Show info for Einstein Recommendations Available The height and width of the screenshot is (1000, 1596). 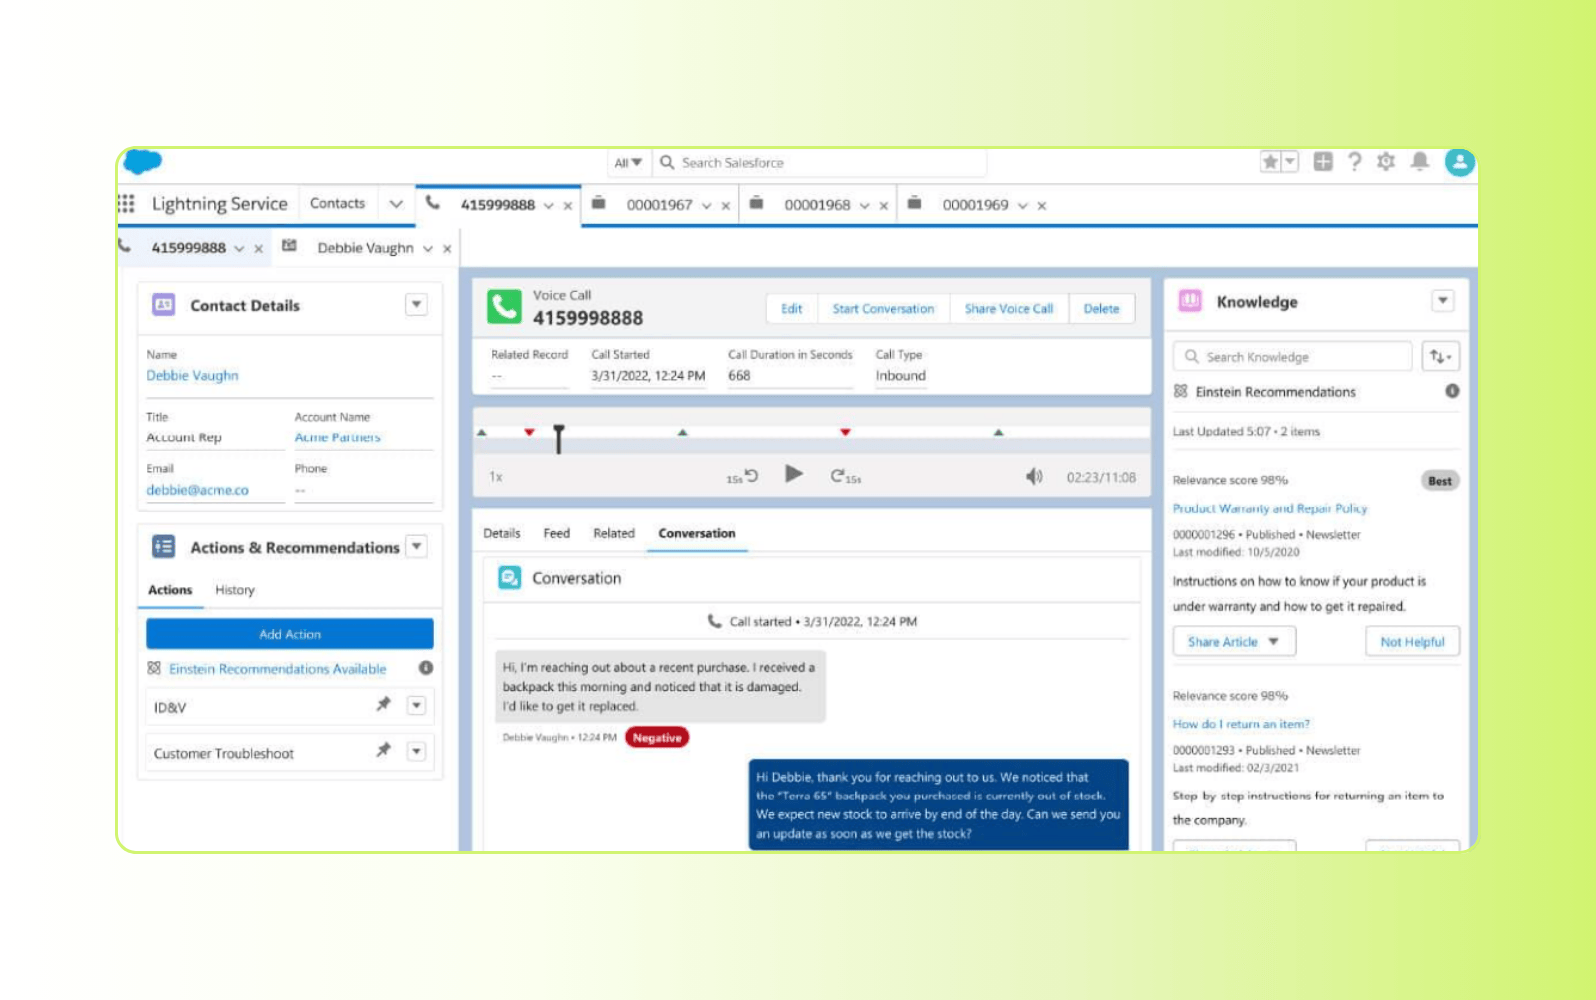coord(426,668)
